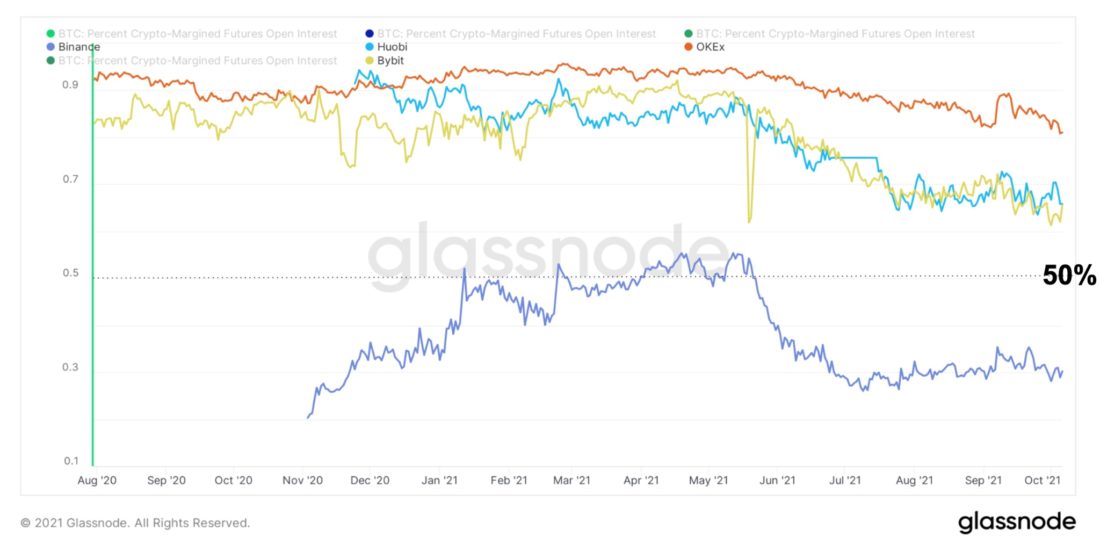Click the dark green dot below Binance
The height and width of the screenshot is (550, 1100).
50,60
